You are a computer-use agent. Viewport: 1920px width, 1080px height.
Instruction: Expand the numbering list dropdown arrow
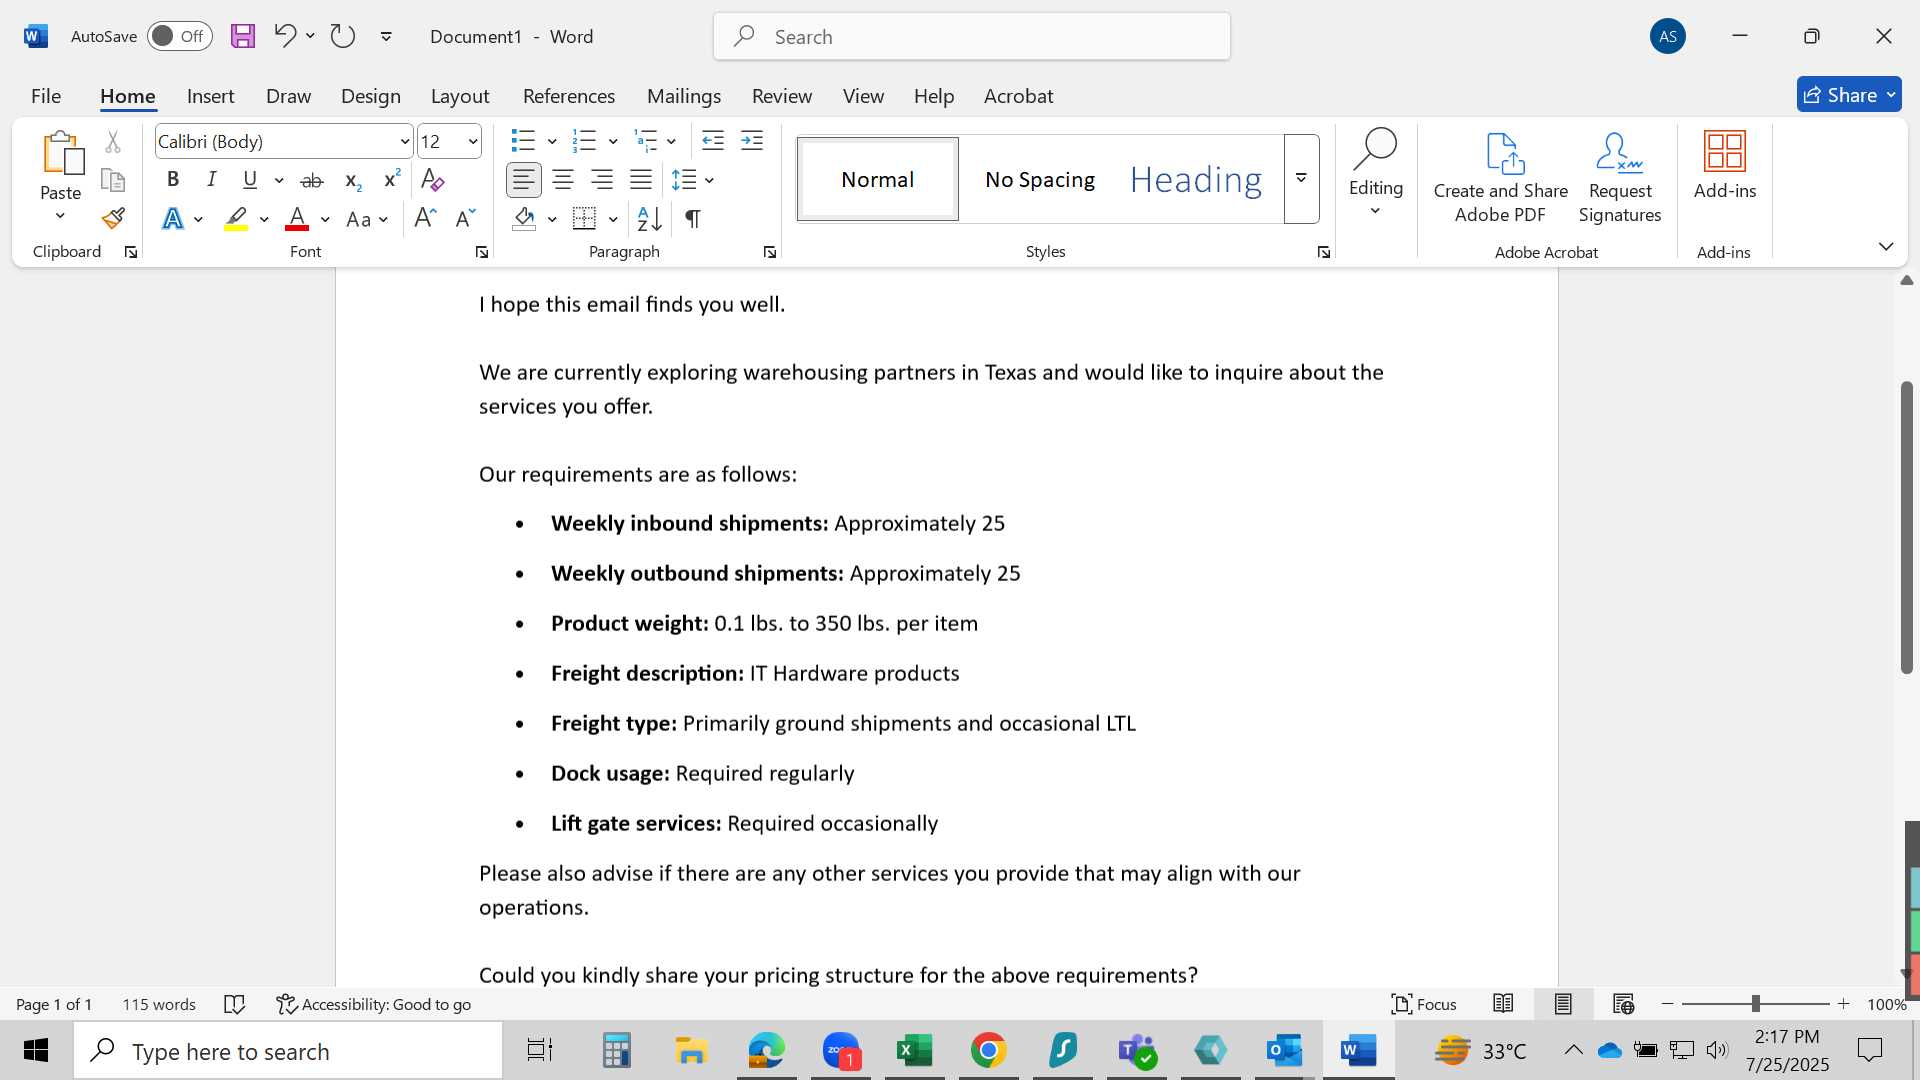pos(613,141)
